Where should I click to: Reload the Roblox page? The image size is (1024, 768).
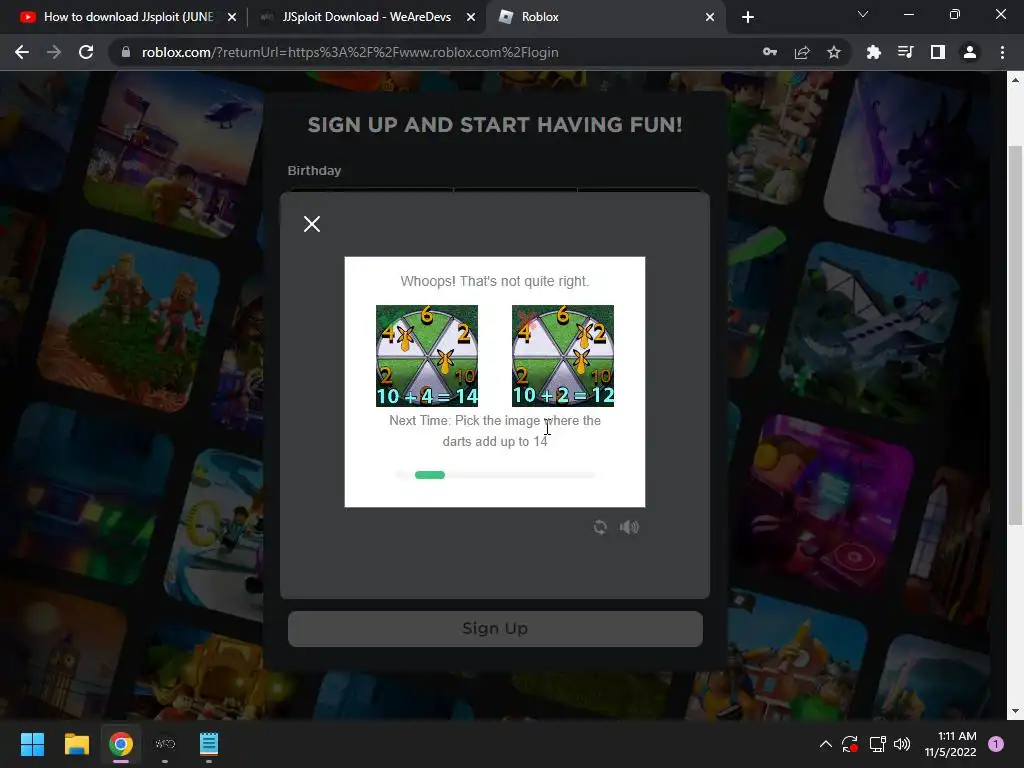pyautogui.click(x=86, y=52)
